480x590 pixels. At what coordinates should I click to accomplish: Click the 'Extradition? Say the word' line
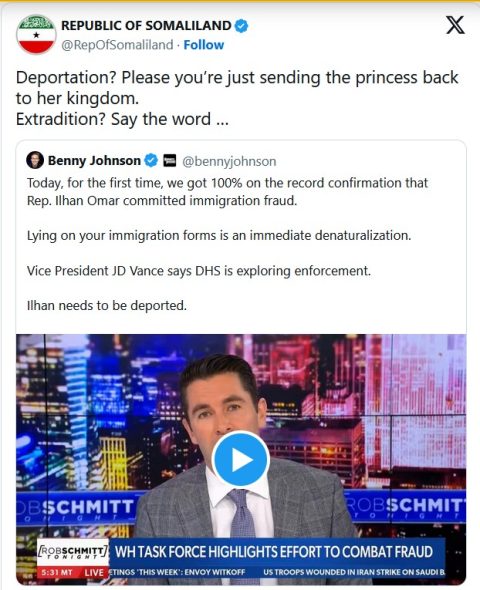122,119
